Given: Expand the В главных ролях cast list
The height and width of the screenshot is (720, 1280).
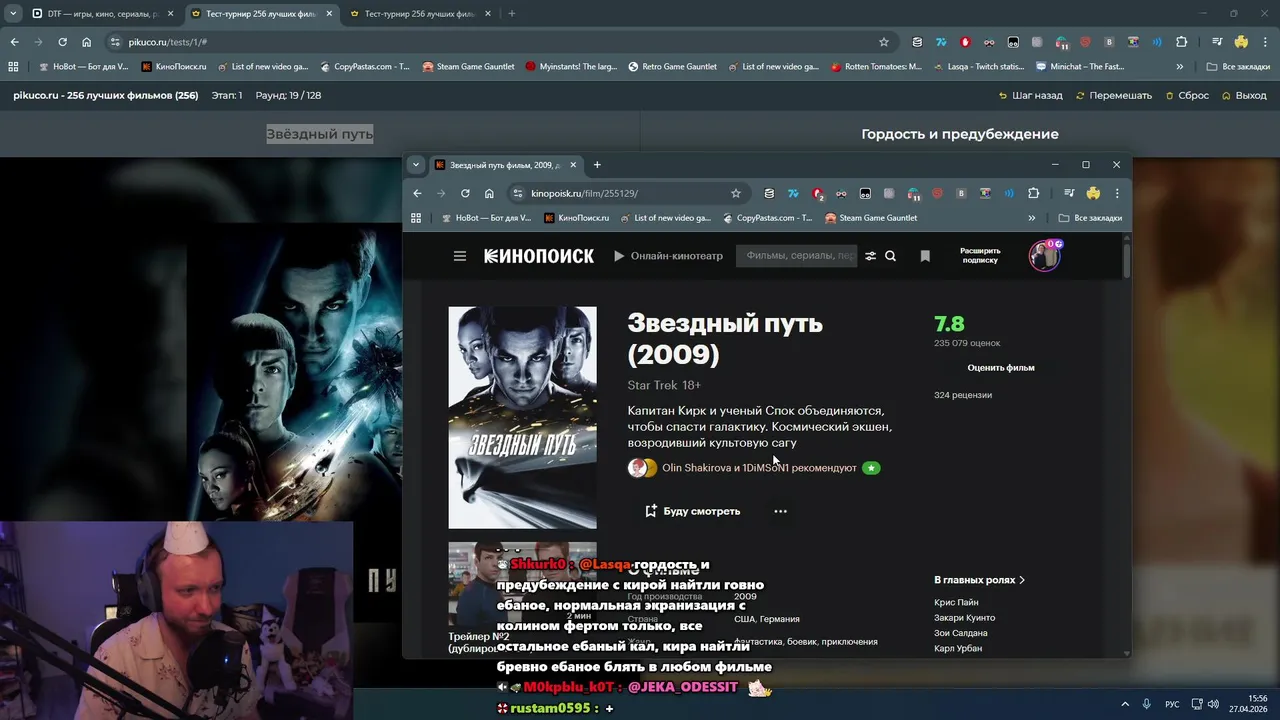Looking at the screenshot, I should click(979, 580).
